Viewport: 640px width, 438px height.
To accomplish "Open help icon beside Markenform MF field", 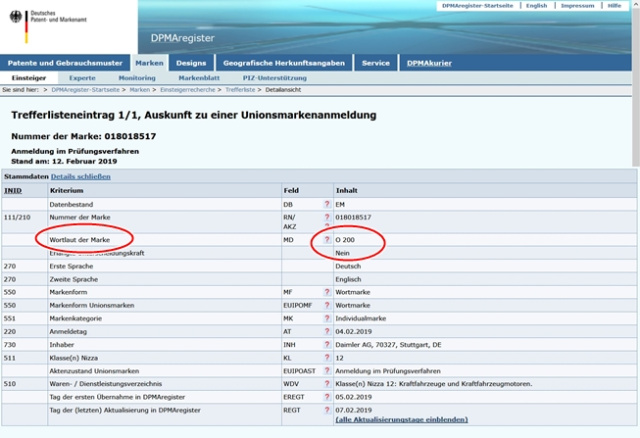I will click(326, 292).
